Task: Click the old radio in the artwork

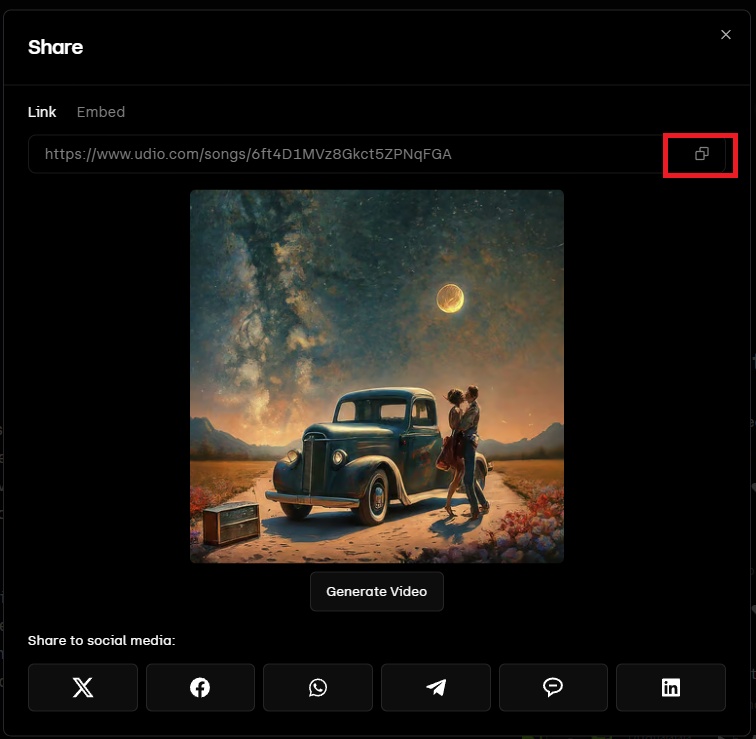Action: click(x=231, y=522)
